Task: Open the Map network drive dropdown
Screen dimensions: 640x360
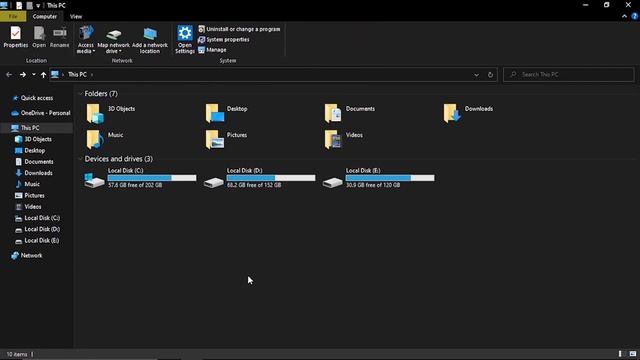Action: [x=113, y=41]
